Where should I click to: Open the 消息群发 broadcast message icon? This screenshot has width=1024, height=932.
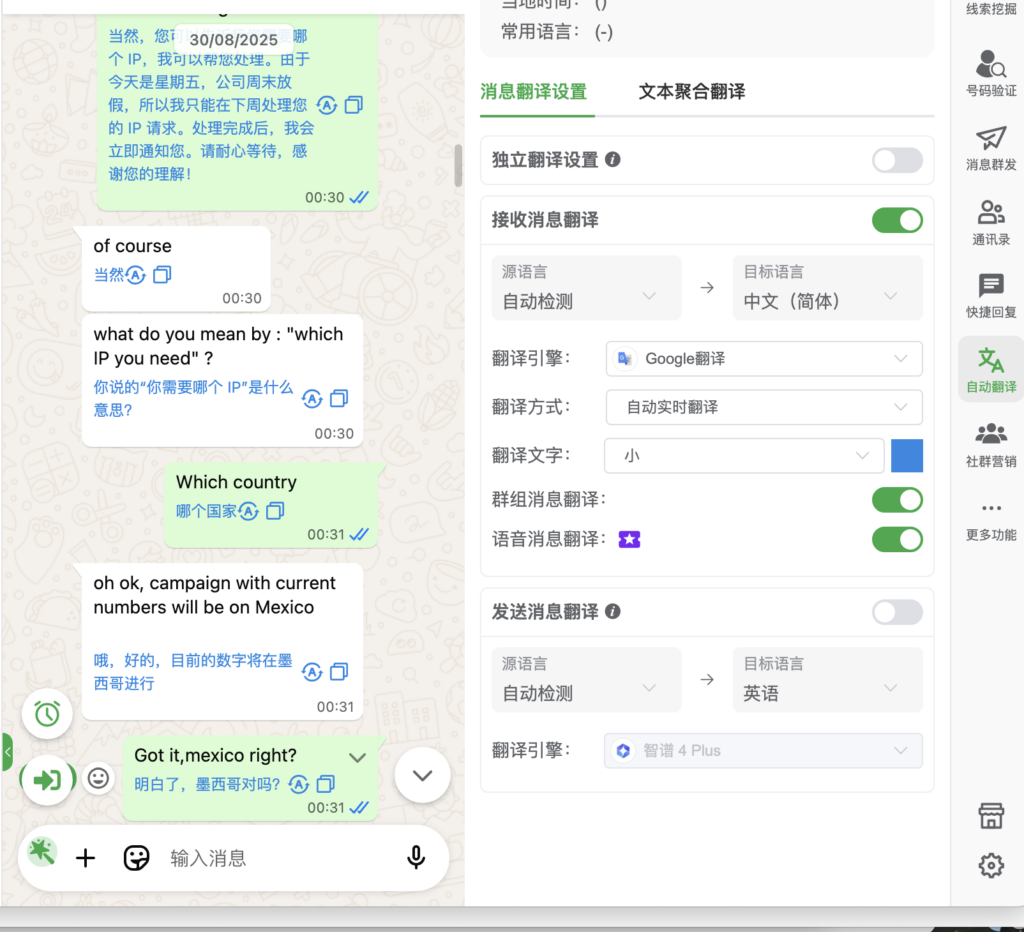(990, 148)
